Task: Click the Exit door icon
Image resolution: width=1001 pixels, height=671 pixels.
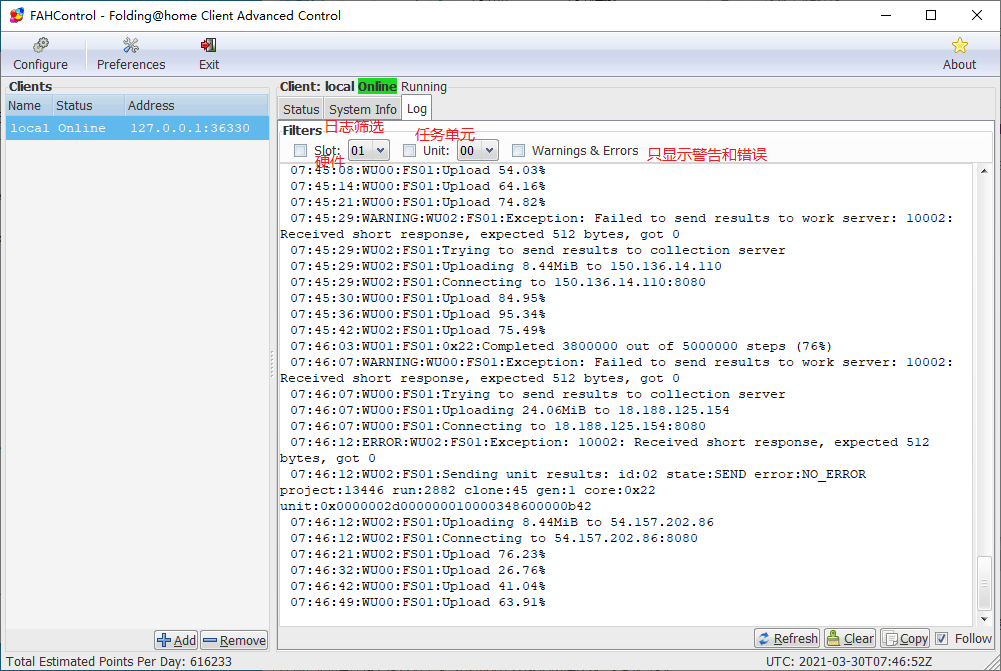Action: [209, 45]
